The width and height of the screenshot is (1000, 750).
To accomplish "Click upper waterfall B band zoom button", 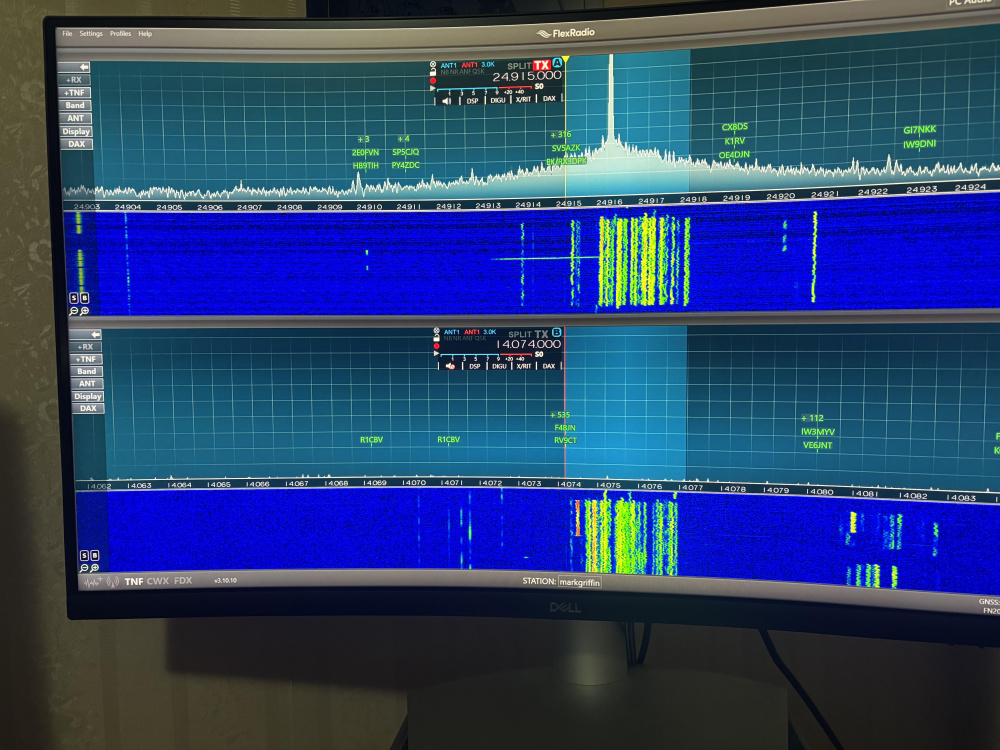I will (x=85, y=298).
